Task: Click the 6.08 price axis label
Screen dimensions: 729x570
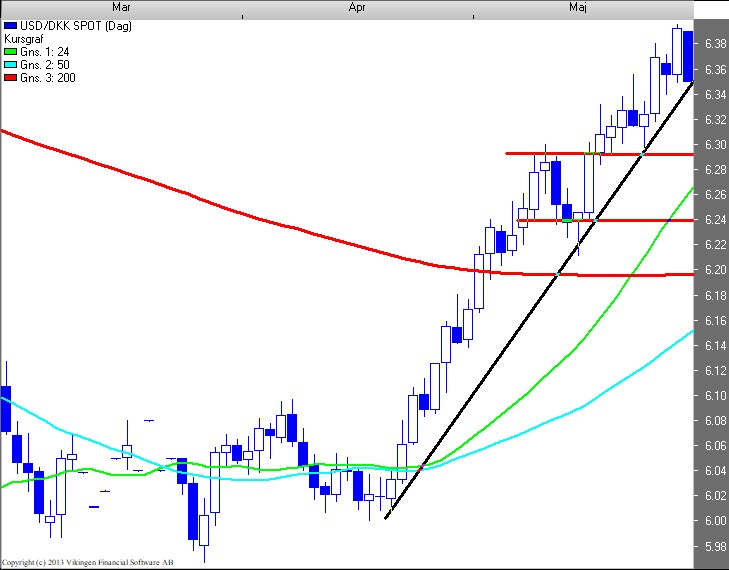Action: (x=716, y=421)
